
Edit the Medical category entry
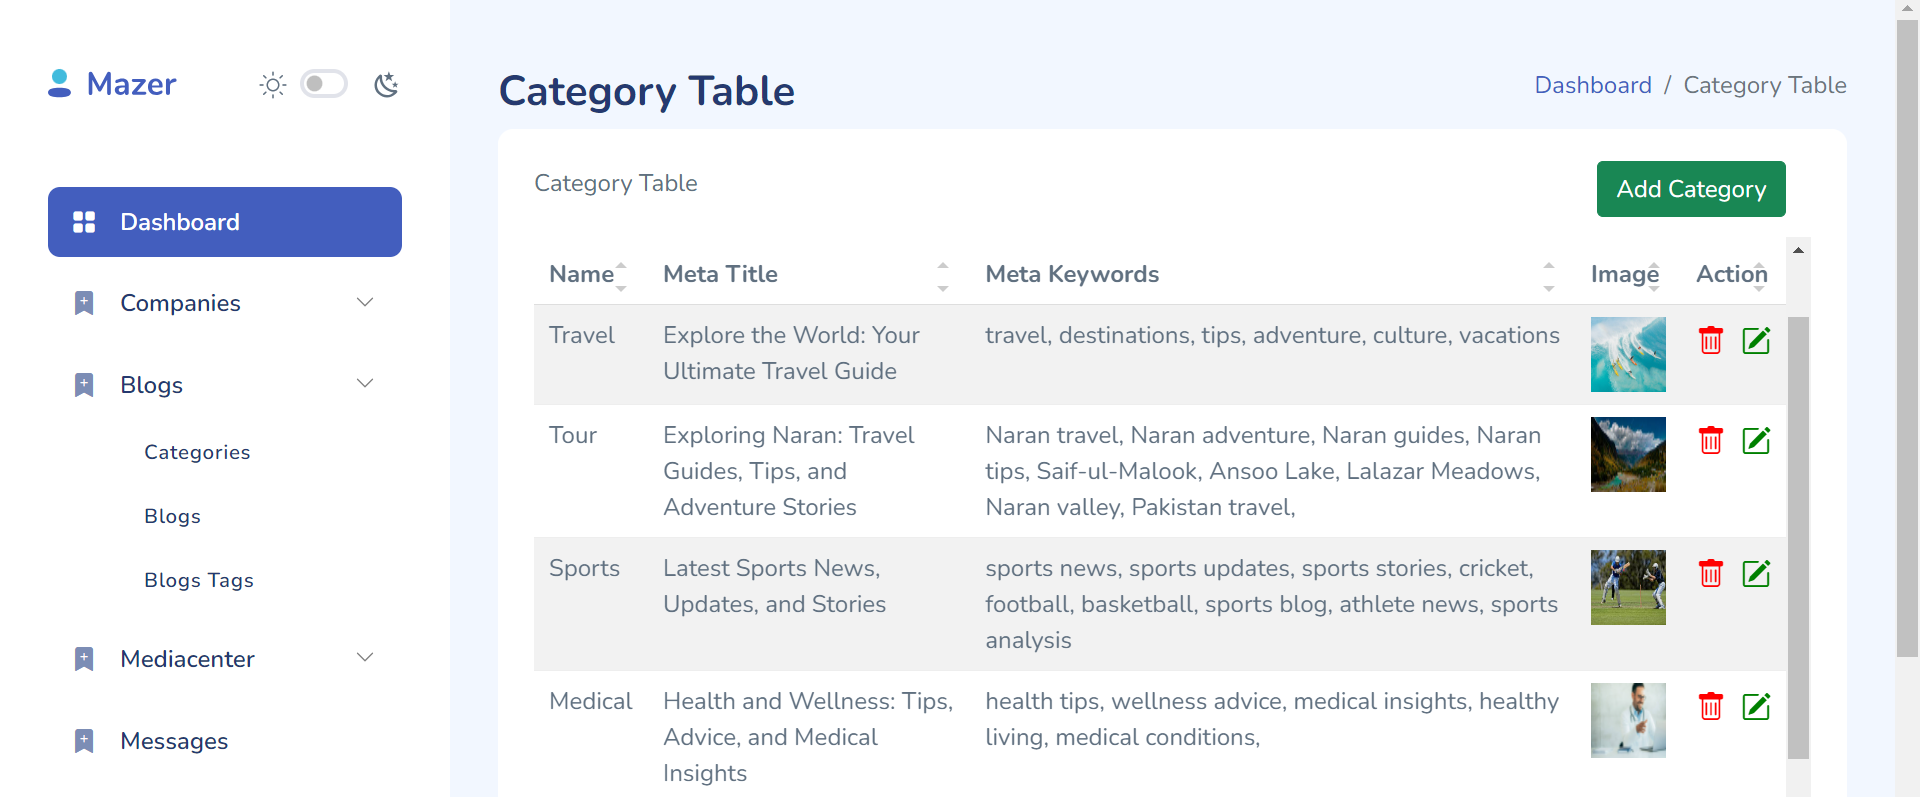point(1756,706)
